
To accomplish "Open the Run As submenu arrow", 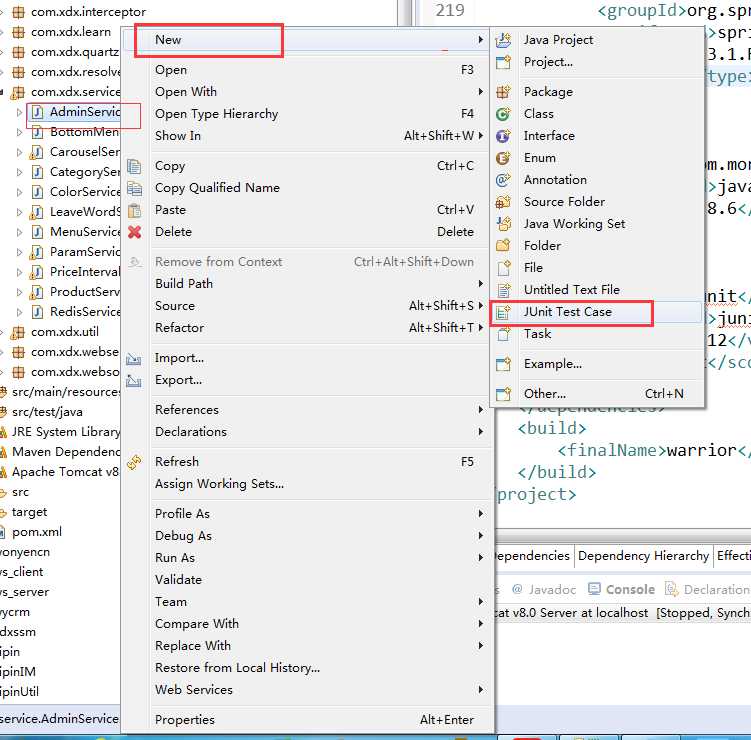I will pos(480,558).
